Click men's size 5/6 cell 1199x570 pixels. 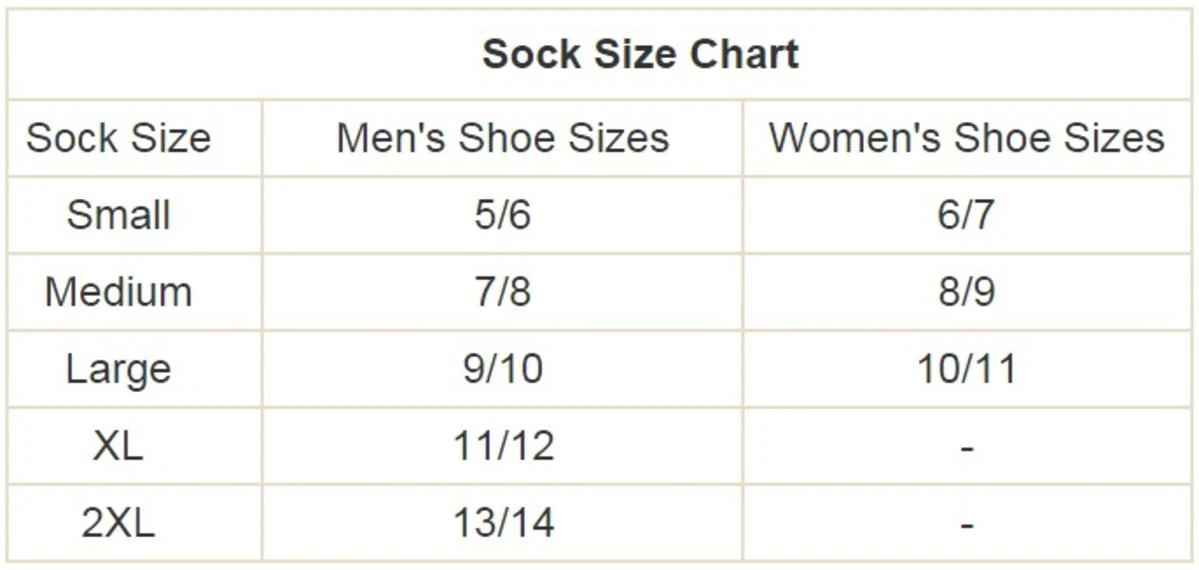click(502, 215)
